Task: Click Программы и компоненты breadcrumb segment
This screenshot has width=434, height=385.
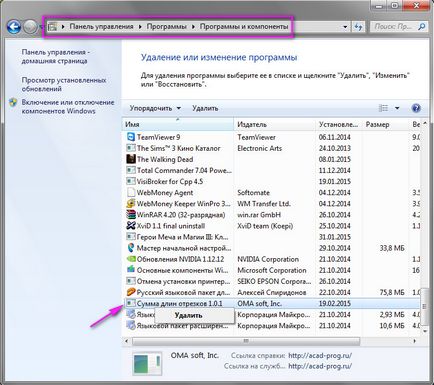Action: pos(244,27)
